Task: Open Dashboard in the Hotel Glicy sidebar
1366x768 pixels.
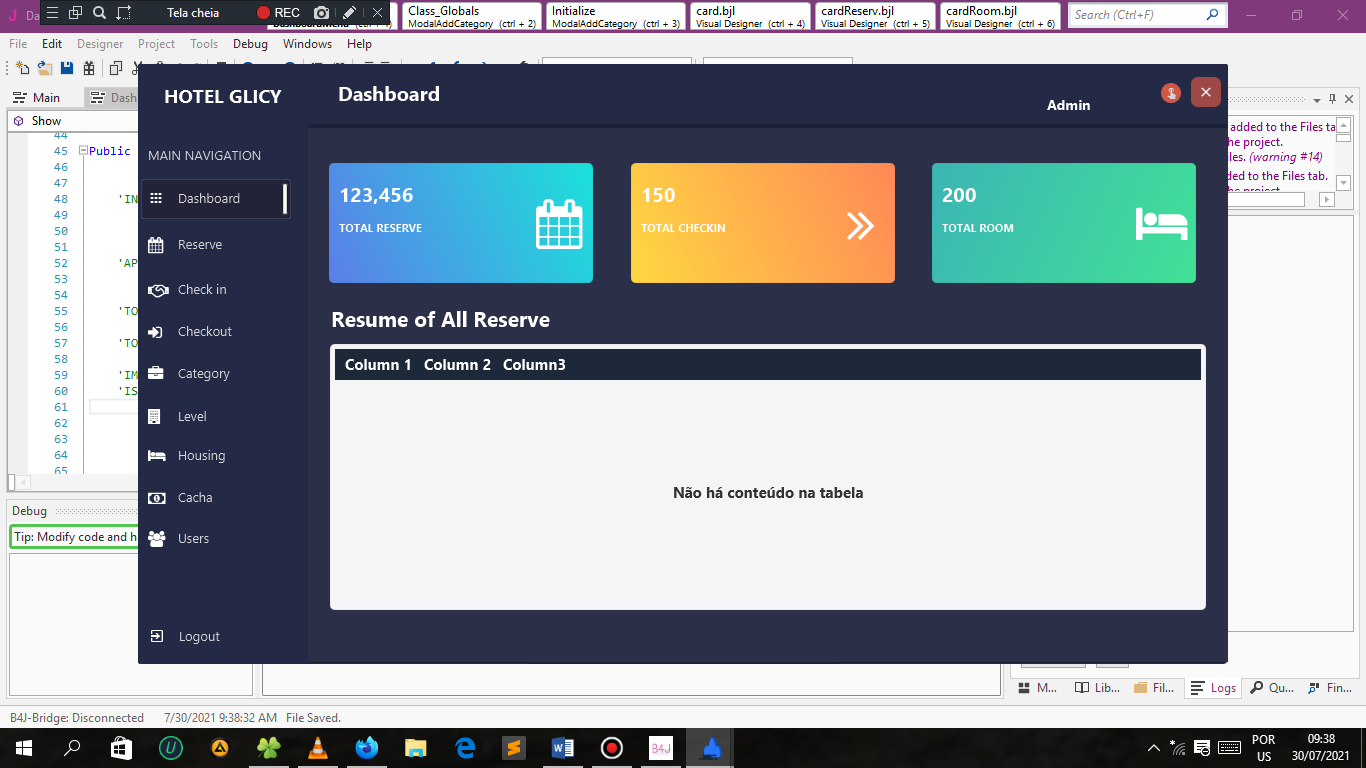Action: [x=215, y=199]
